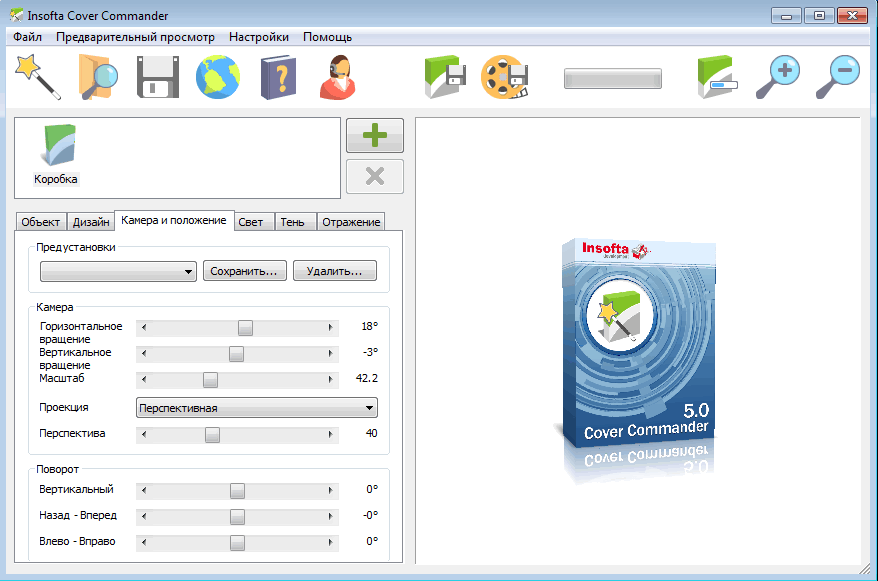This screenshot has height=581, width=878.
Task: Click the support operator icon
Action: pos(339,77)
